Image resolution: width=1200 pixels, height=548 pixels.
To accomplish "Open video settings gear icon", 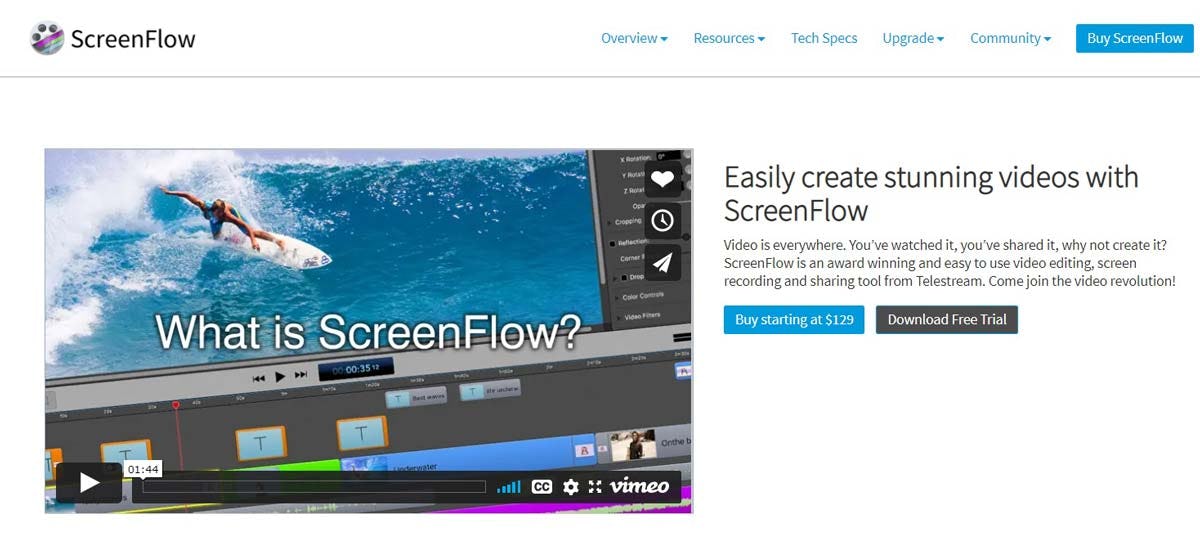I will click(571, 487).
